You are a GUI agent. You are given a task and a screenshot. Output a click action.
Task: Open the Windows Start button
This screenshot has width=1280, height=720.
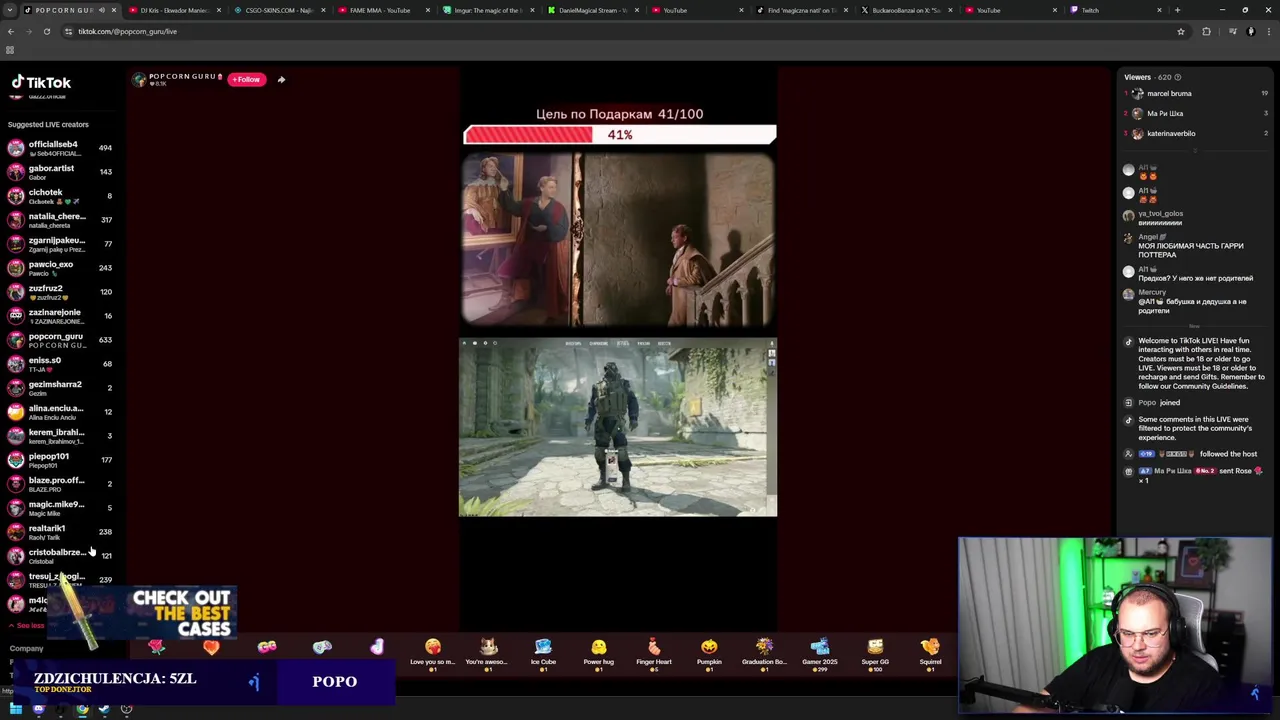click(x=16, y=709)
